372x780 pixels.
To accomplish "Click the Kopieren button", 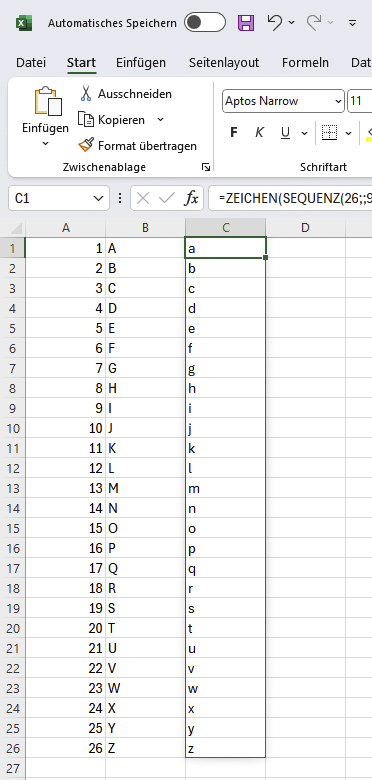I will (112, 120).
